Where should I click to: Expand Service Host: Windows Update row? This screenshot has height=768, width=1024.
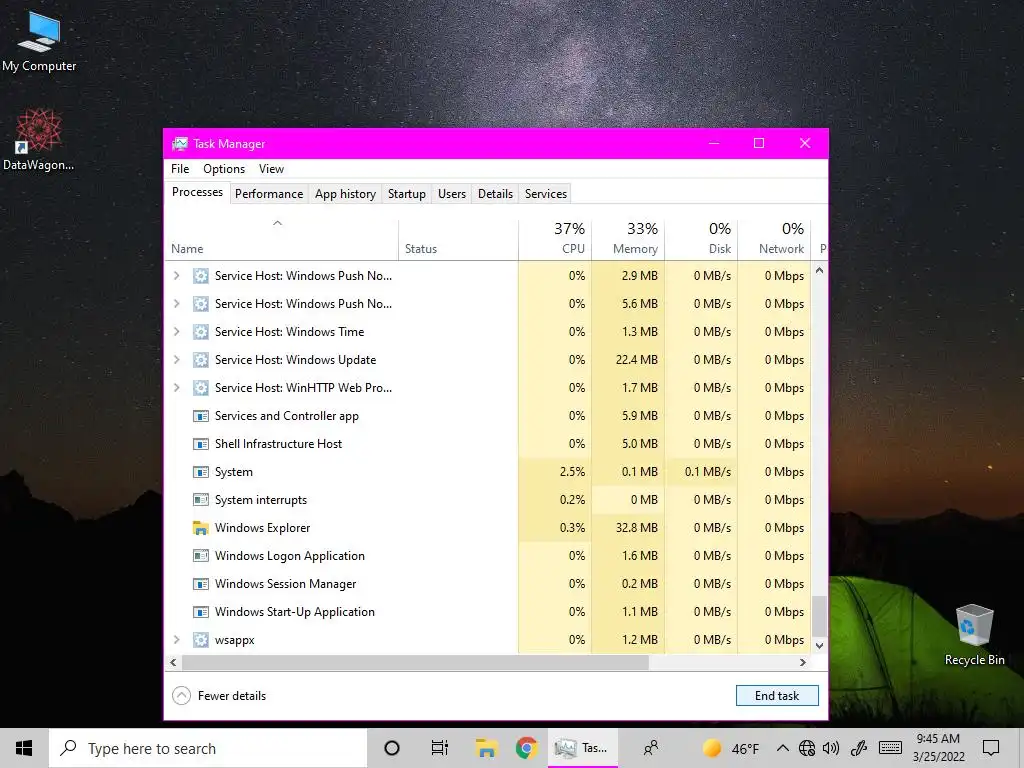coord(176,360)
